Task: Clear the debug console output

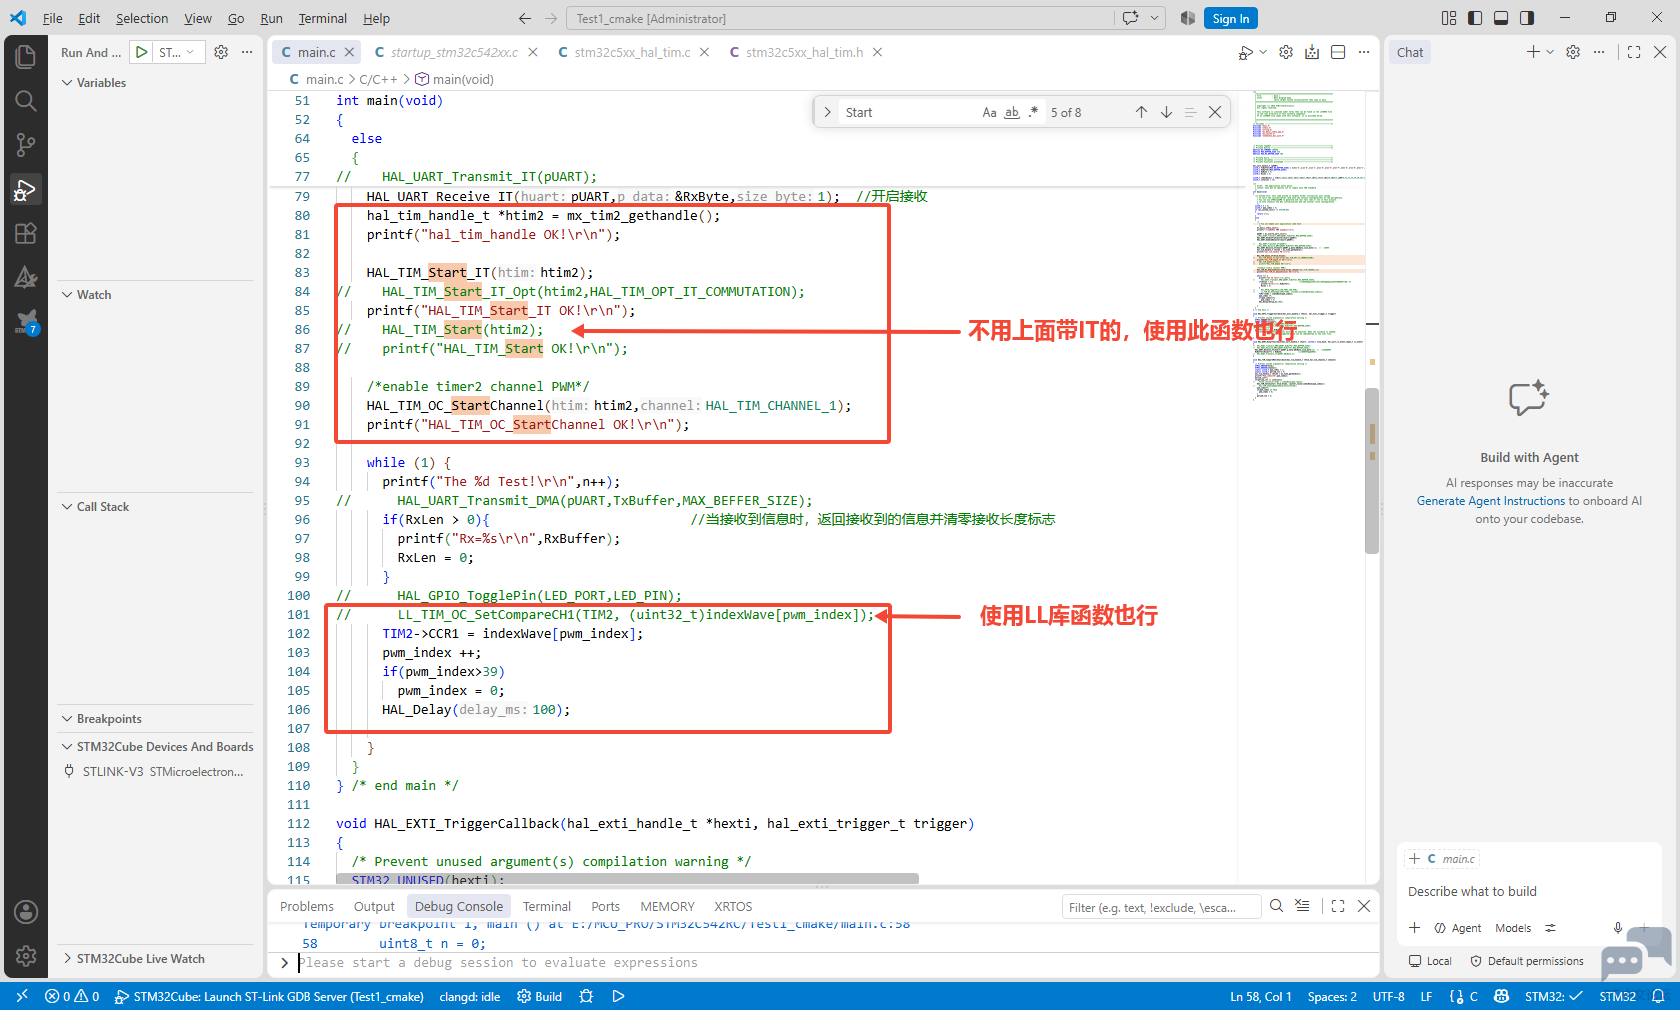Action: point(1302,906)
